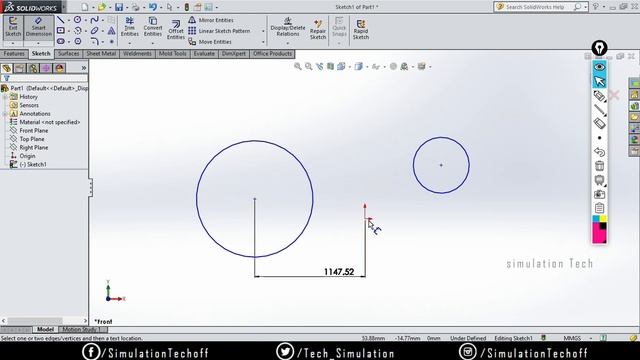Open the Office Products tab
The width and height of the screenshot is (640, 360).
(x=272, y=54)
